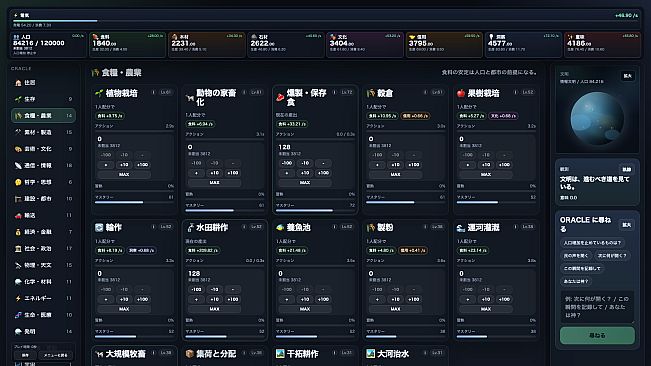Click -10 on the 水田耕作 card
This screenshot has width=651, height=366.
coord(215,289)
